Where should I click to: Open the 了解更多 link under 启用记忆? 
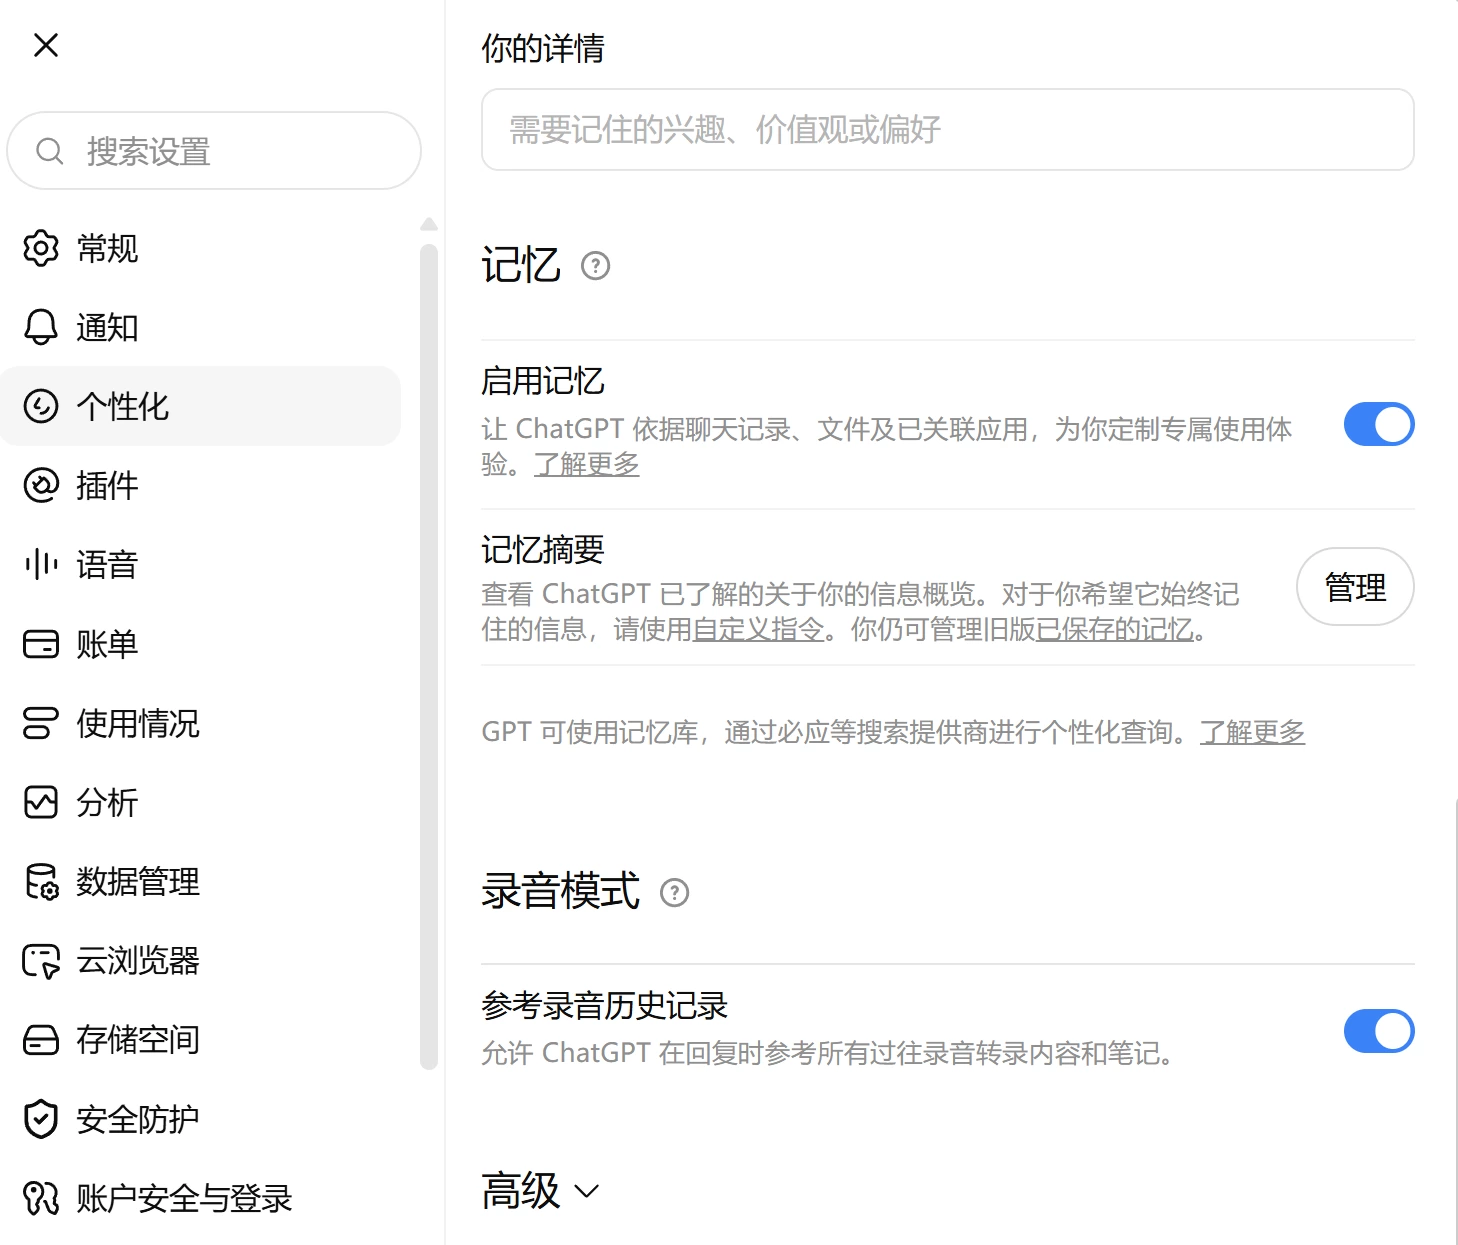point(587,464)
